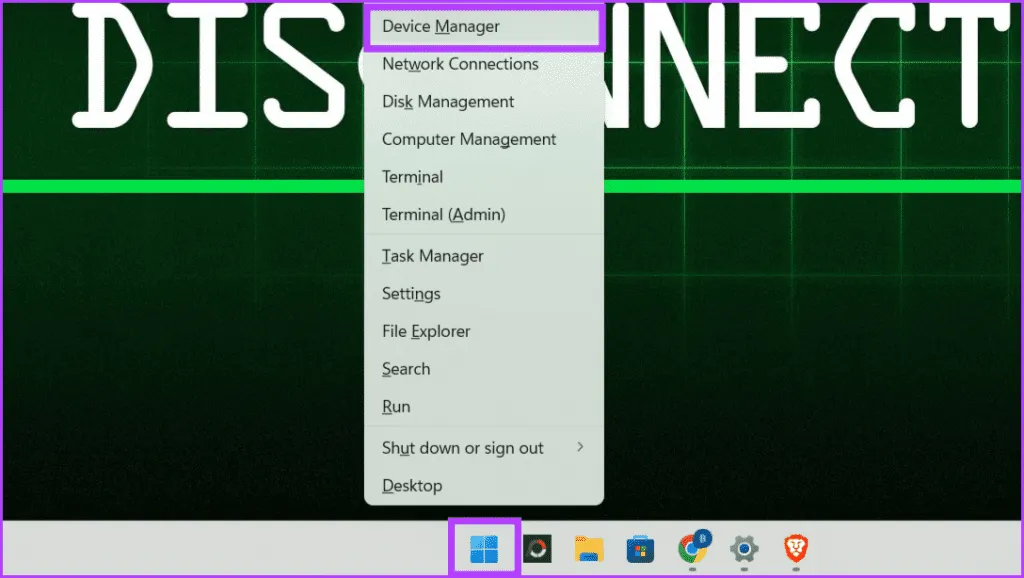Choose Disk Management in the menu
The width and height of the screenshot is (1024, 578).
448,102
